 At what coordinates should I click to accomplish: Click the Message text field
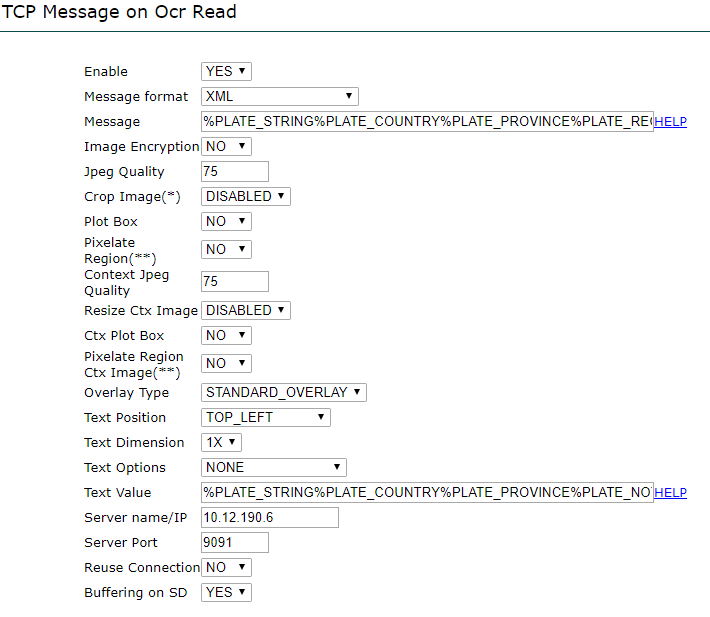coord(427,121)
